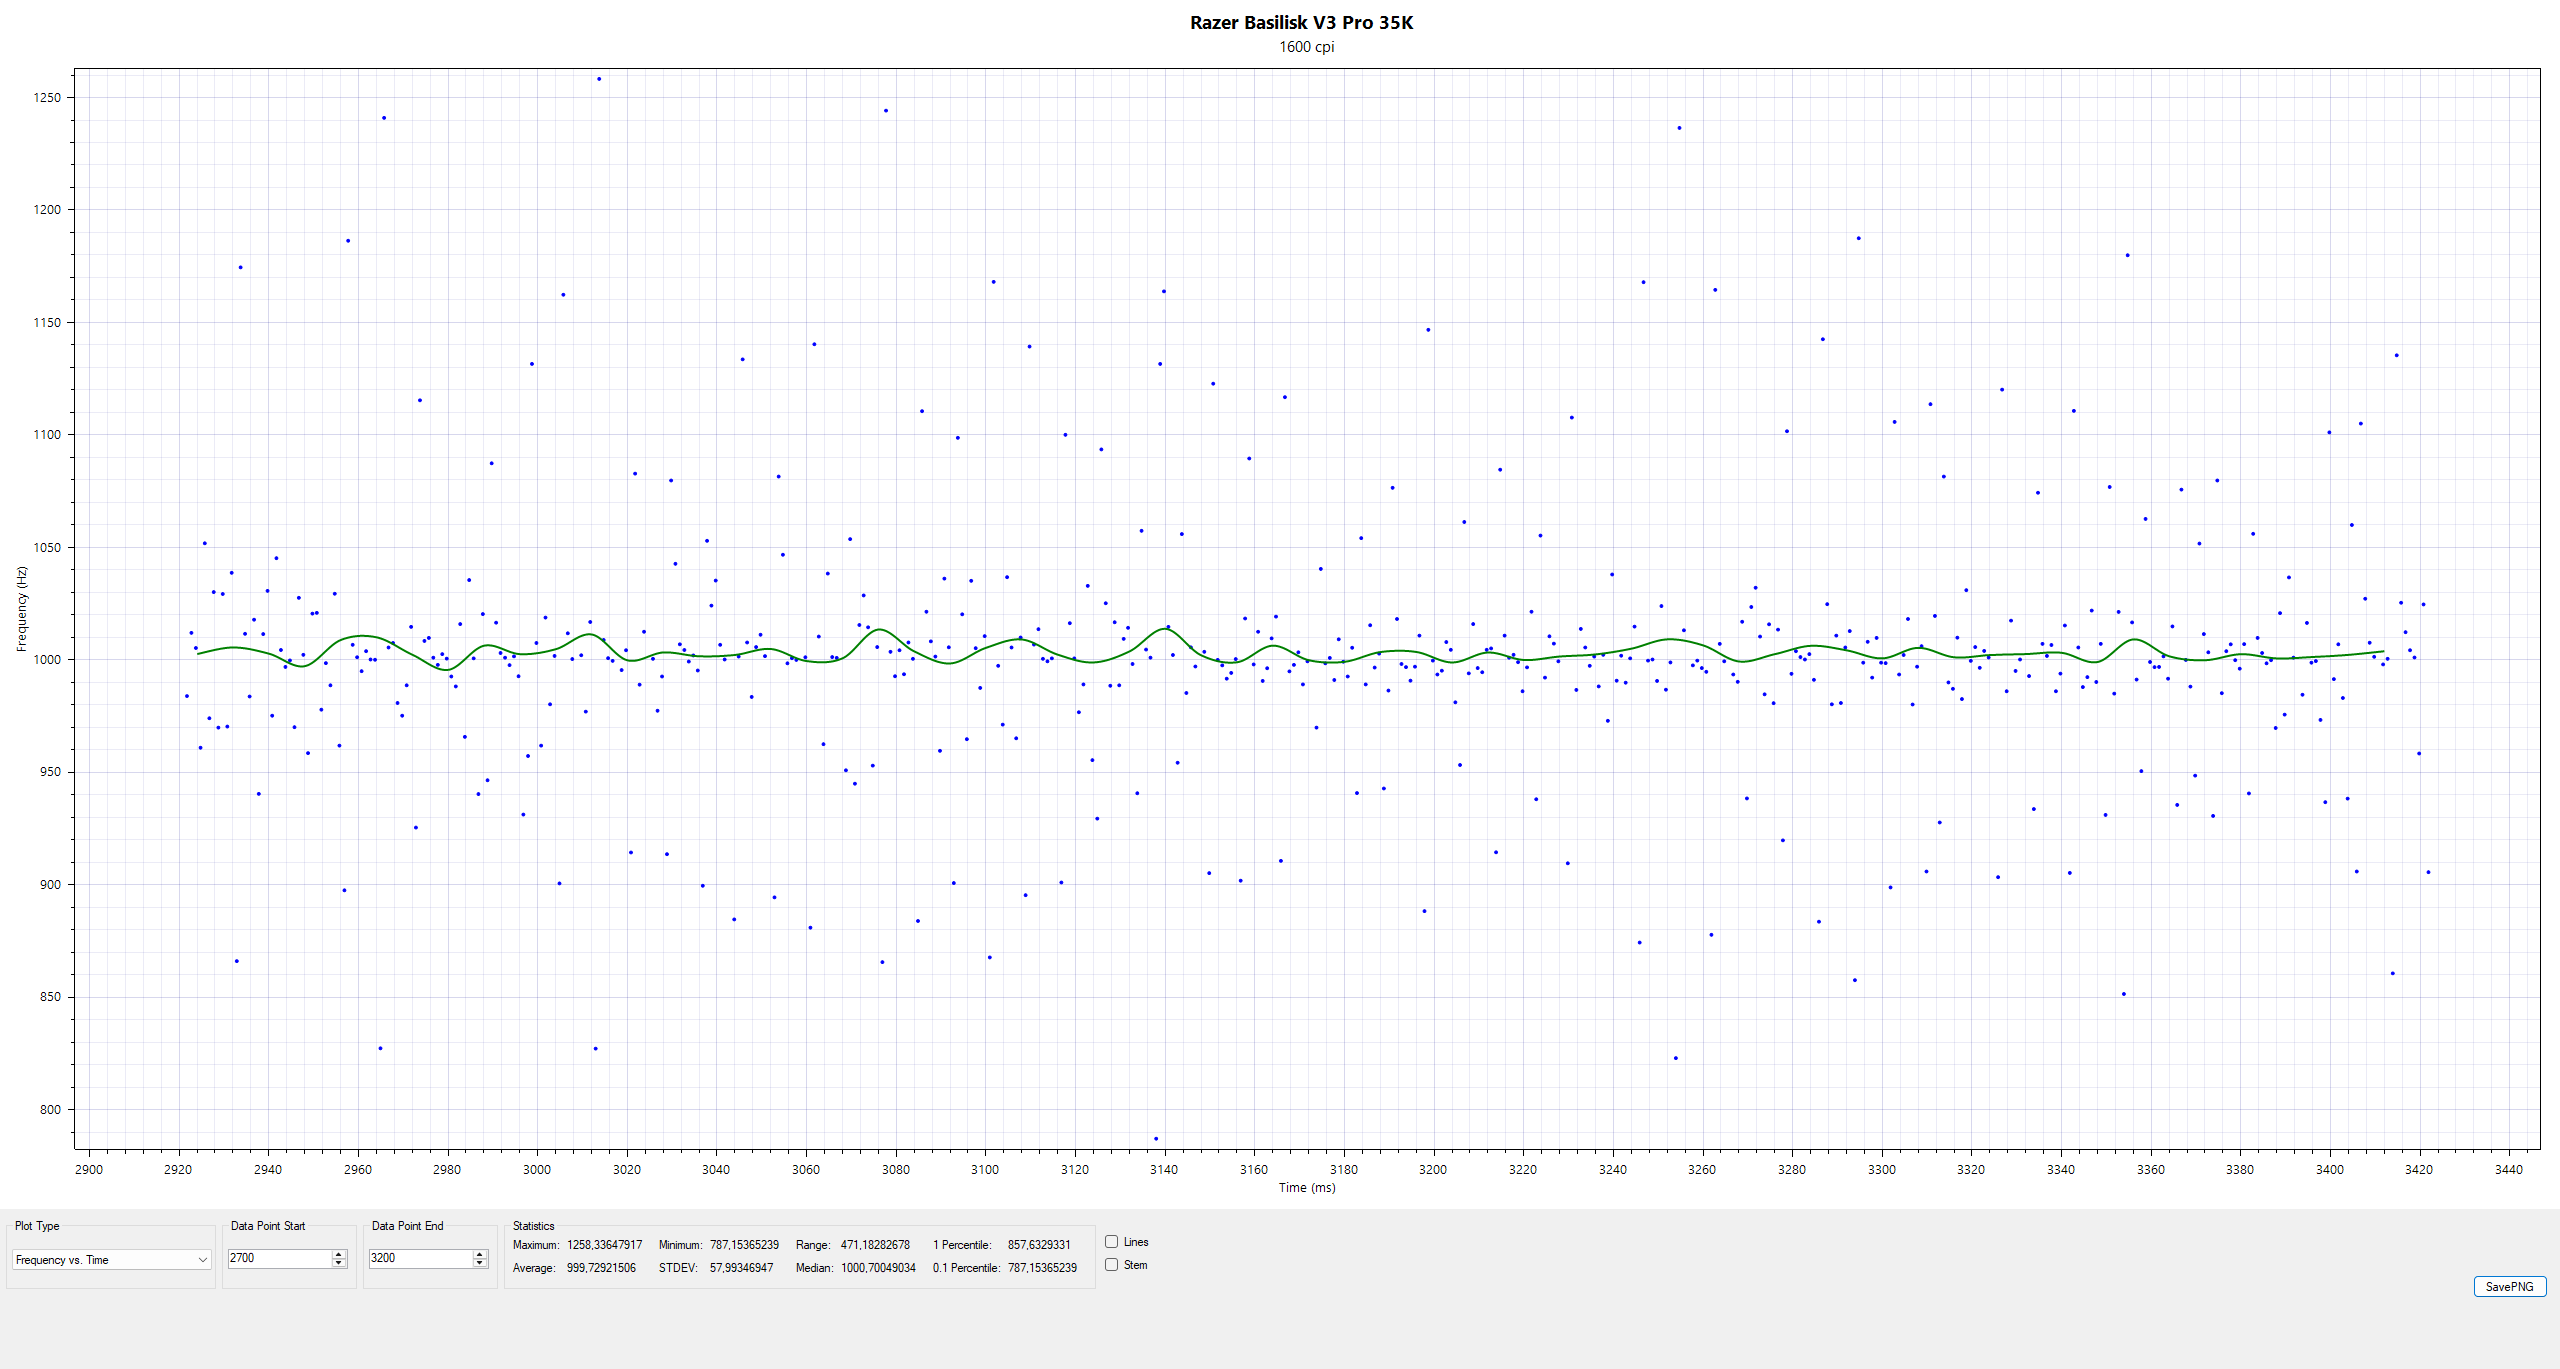Click the SavePNG button
This screenshot has height=1369, width=2560.
2509,1287
